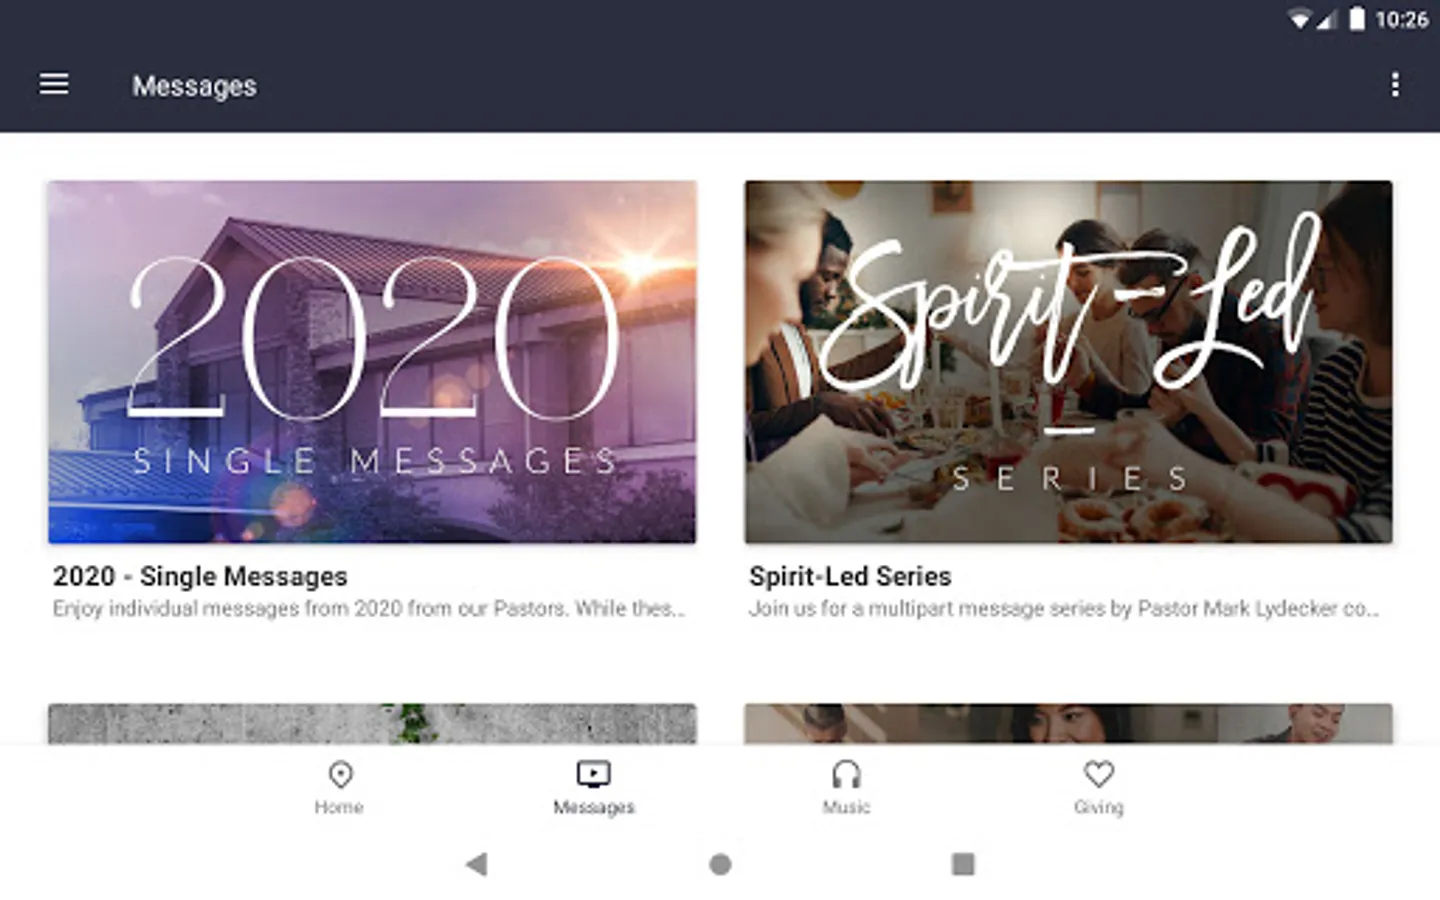The image size is (1440, 900).
Task: Tap the Android back triangle button
Action: coord(477,864)
